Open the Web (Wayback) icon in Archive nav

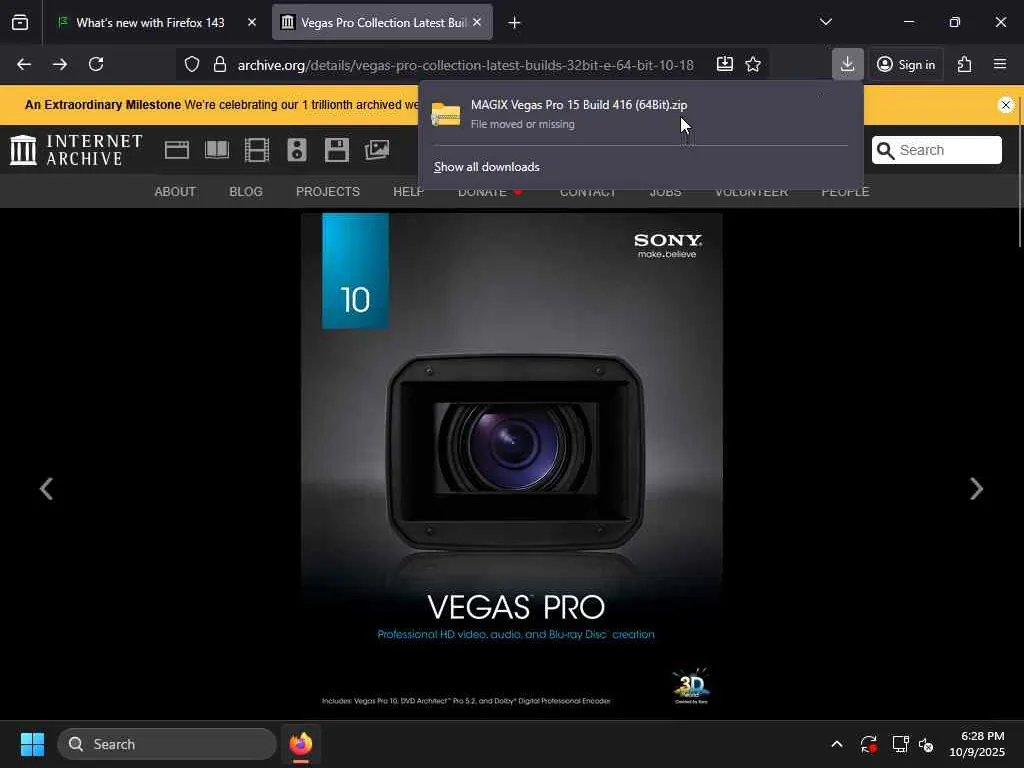click(x=177, y=150)
